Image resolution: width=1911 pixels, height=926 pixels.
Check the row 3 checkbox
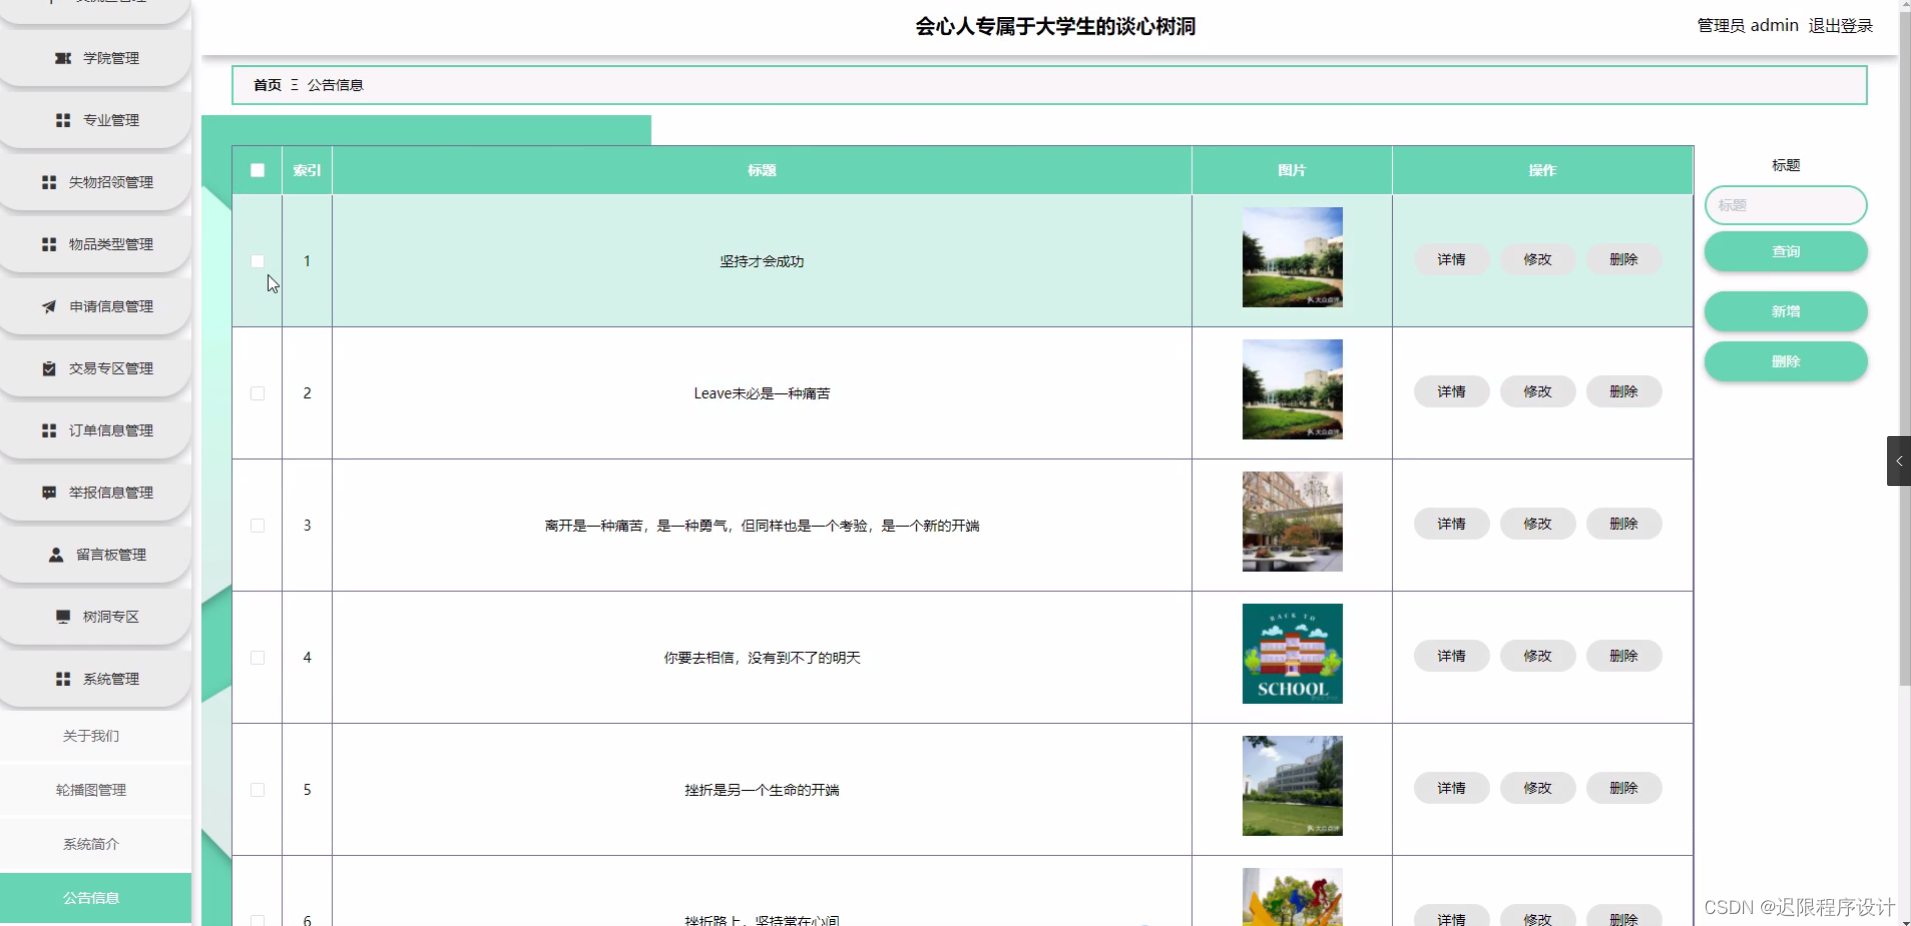click(x=257, y=525)
